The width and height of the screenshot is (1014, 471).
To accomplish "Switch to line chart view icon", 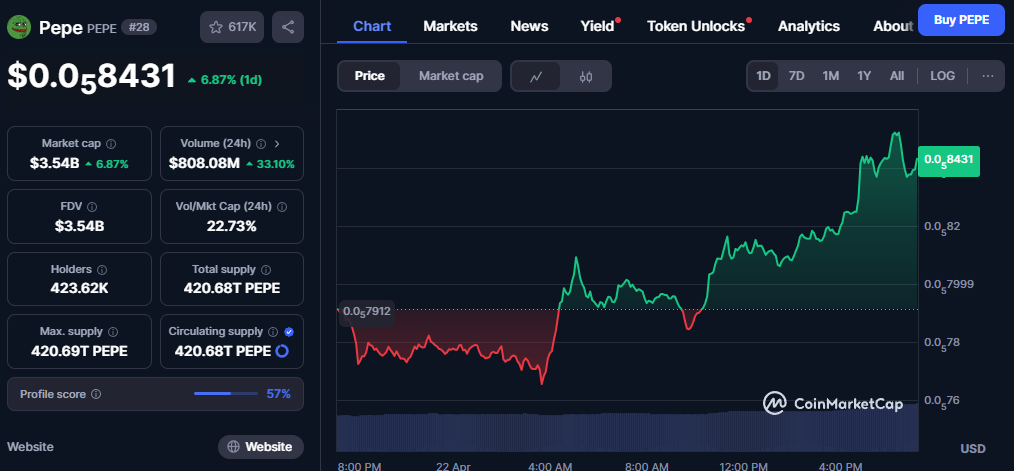I will click(536, 76).
